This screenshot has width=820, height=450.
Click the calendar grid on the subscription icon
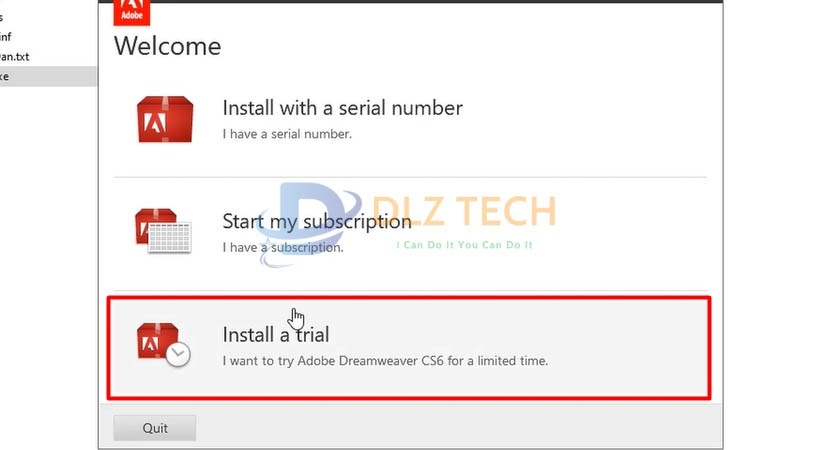170,238
